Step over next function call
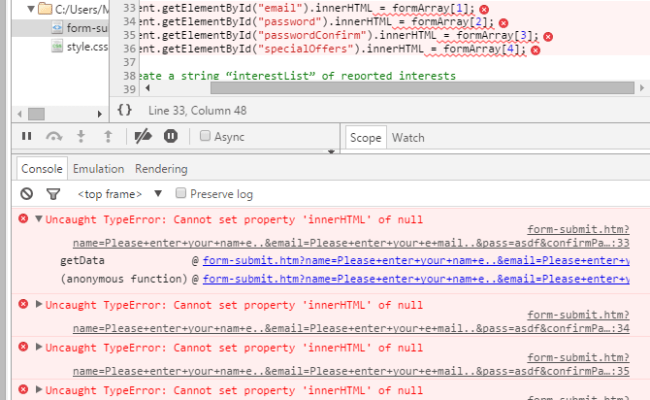Viewport: 650px width, 400px height. click(54, 136)
